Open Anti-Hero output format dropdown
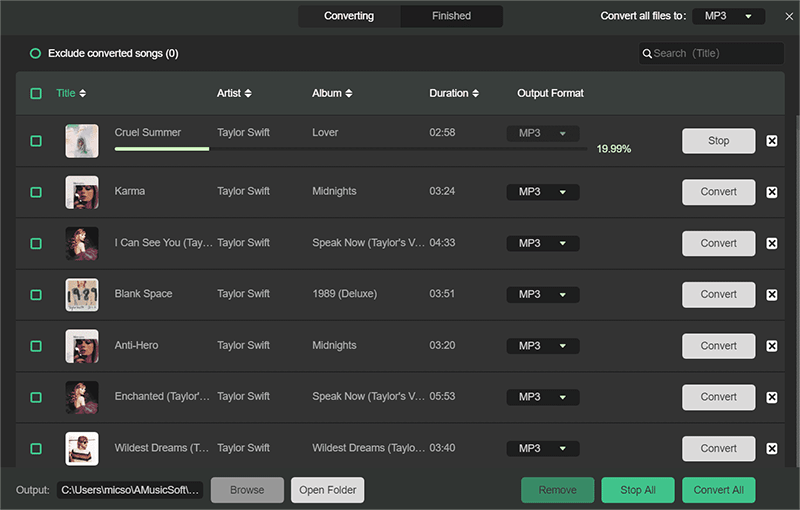The image size is (800, 510). click(542, 346)
